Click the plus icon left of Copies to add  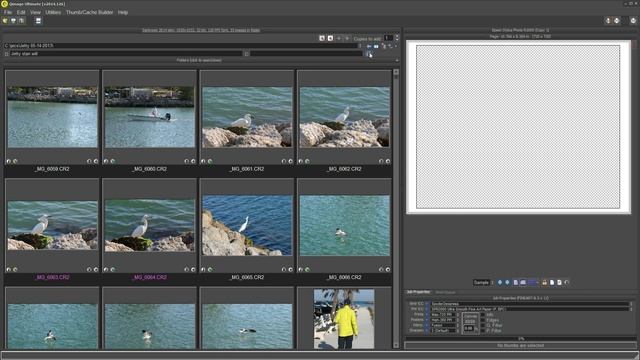pyautogui.click(x=339, y=38)
